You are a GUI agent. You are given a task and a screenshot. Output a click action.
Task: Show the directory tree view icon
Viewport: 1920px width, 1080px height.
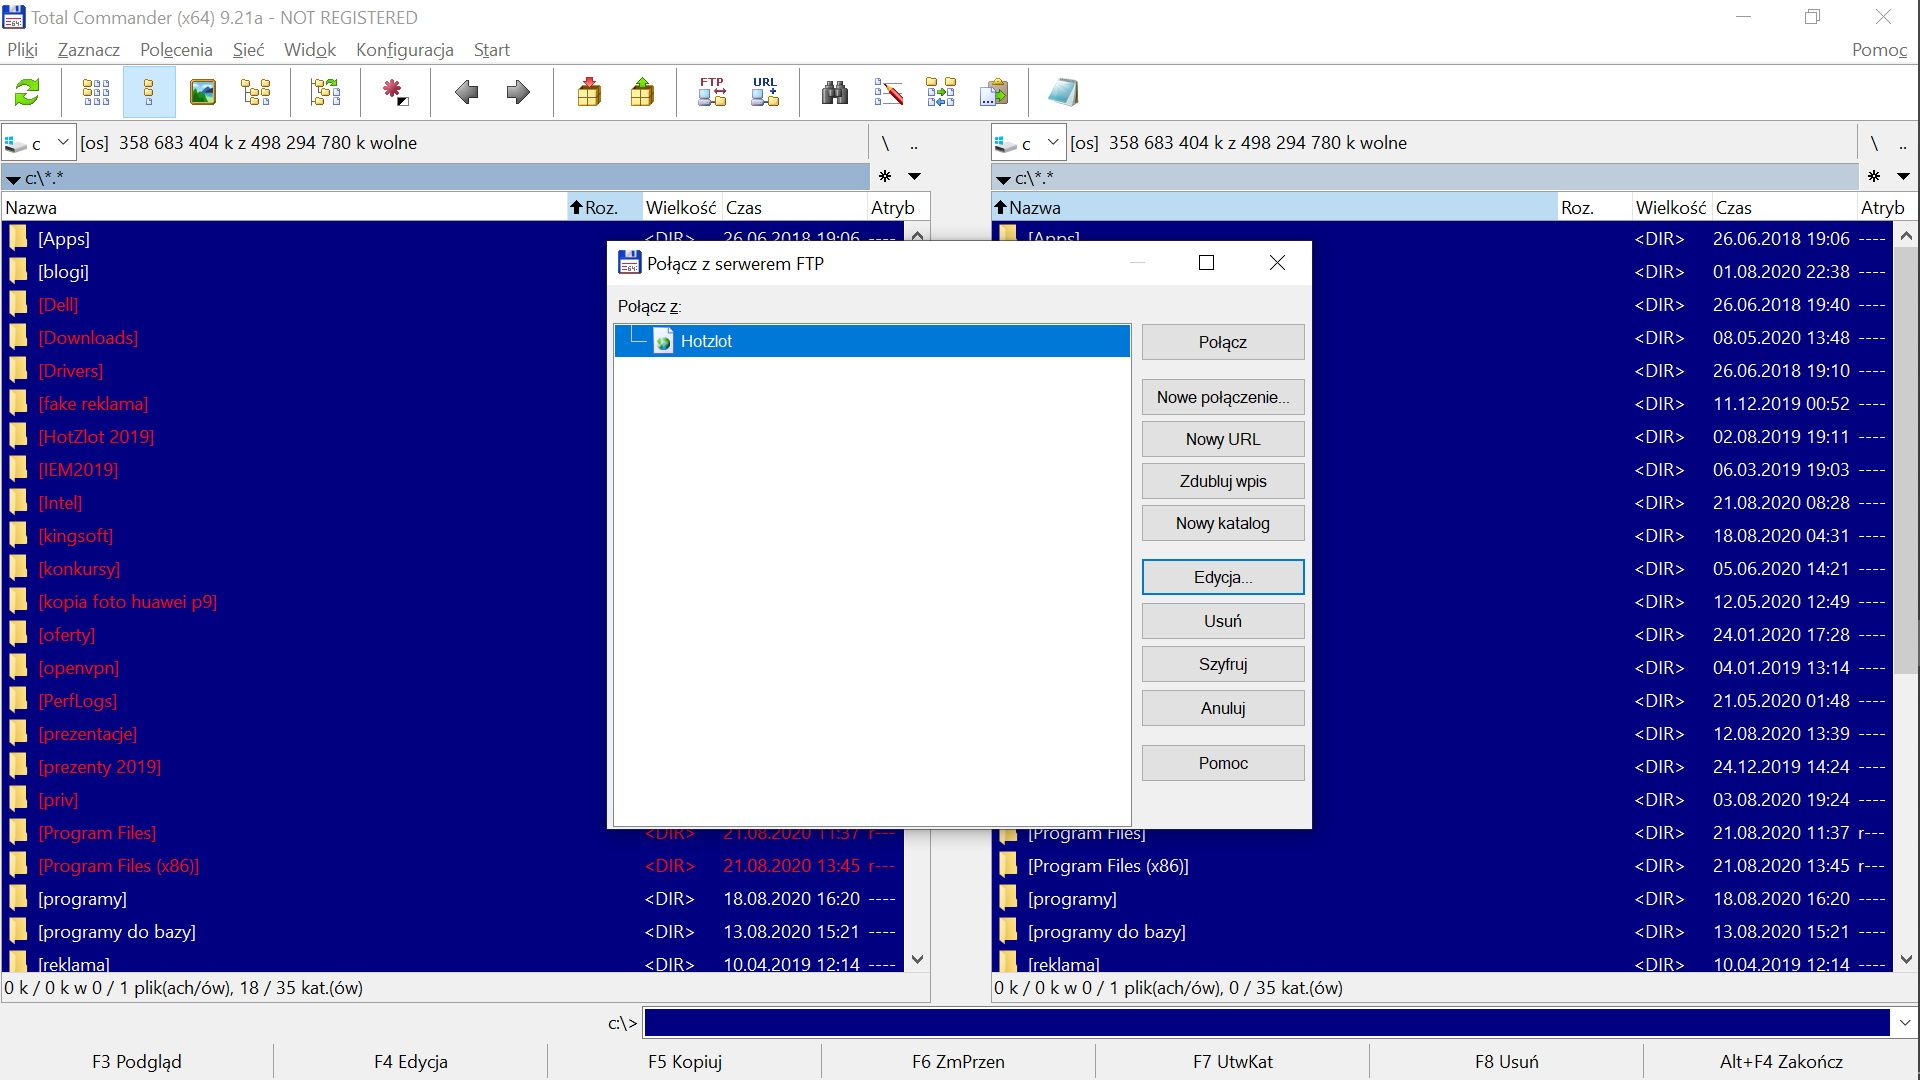coord(256,93)
